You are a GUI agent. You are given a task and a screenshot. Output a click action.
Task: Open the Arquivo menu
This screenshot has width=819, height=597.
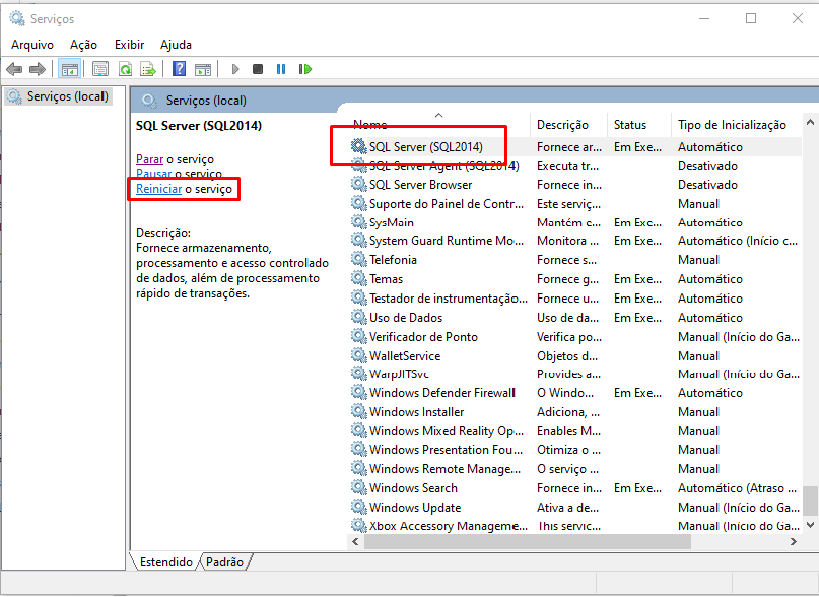[x=32, y=45]
